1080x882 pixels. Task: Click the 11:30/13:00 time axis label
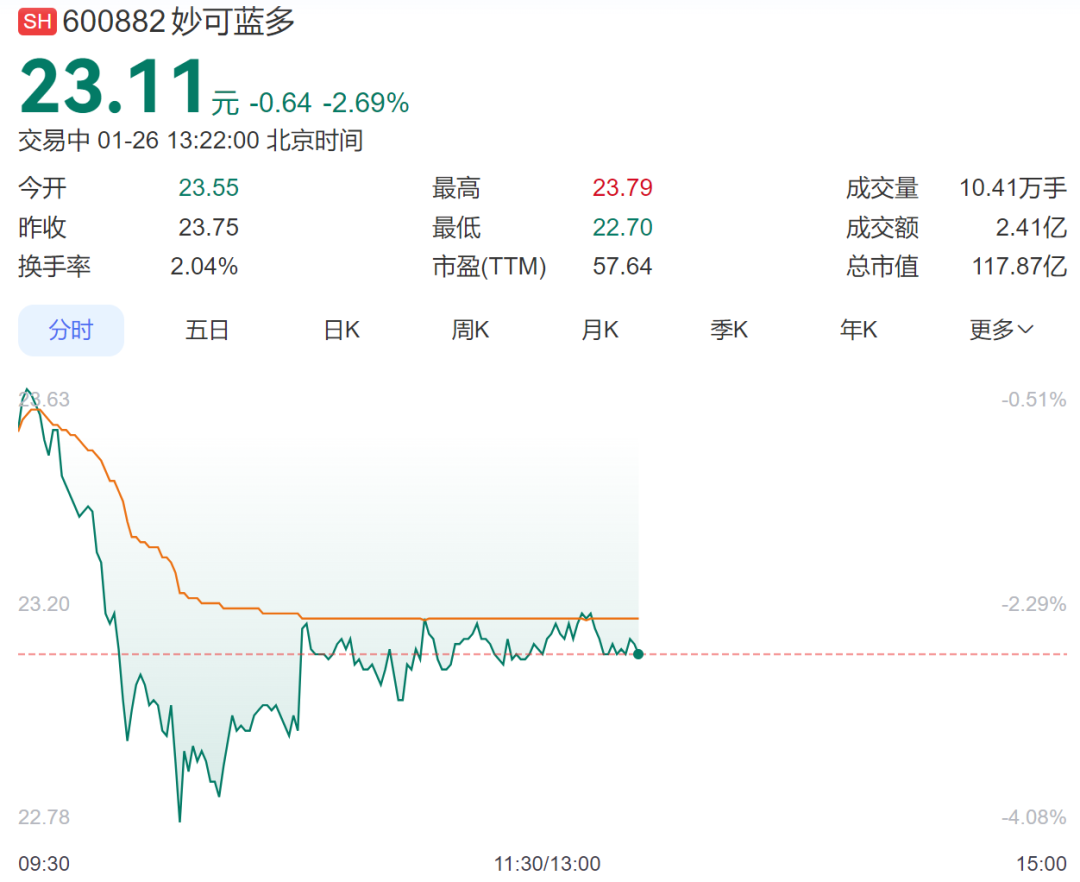click(x=547, y=863)
